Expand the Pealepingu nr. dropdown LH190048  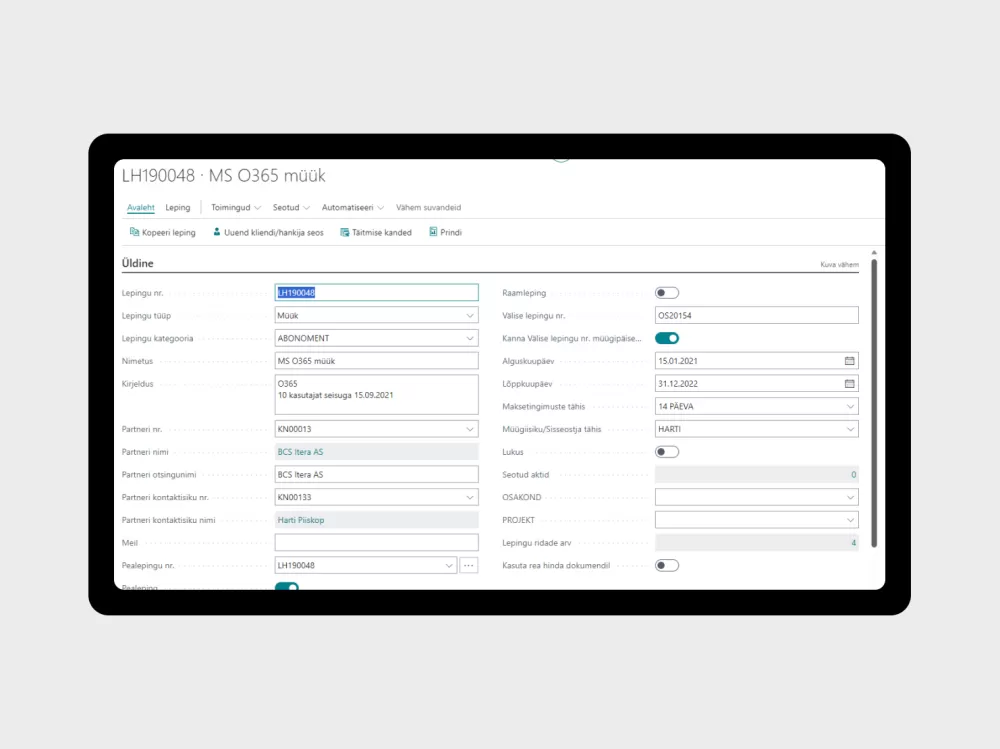click(449, 566)
